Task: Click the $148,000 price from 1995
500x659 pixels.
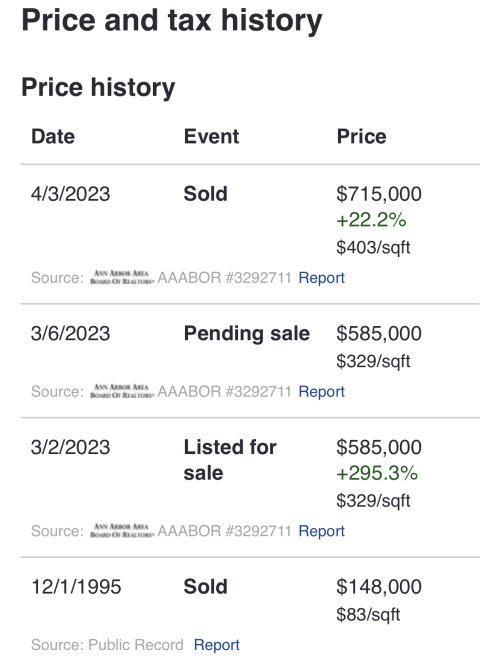Action: pos(379,587)
